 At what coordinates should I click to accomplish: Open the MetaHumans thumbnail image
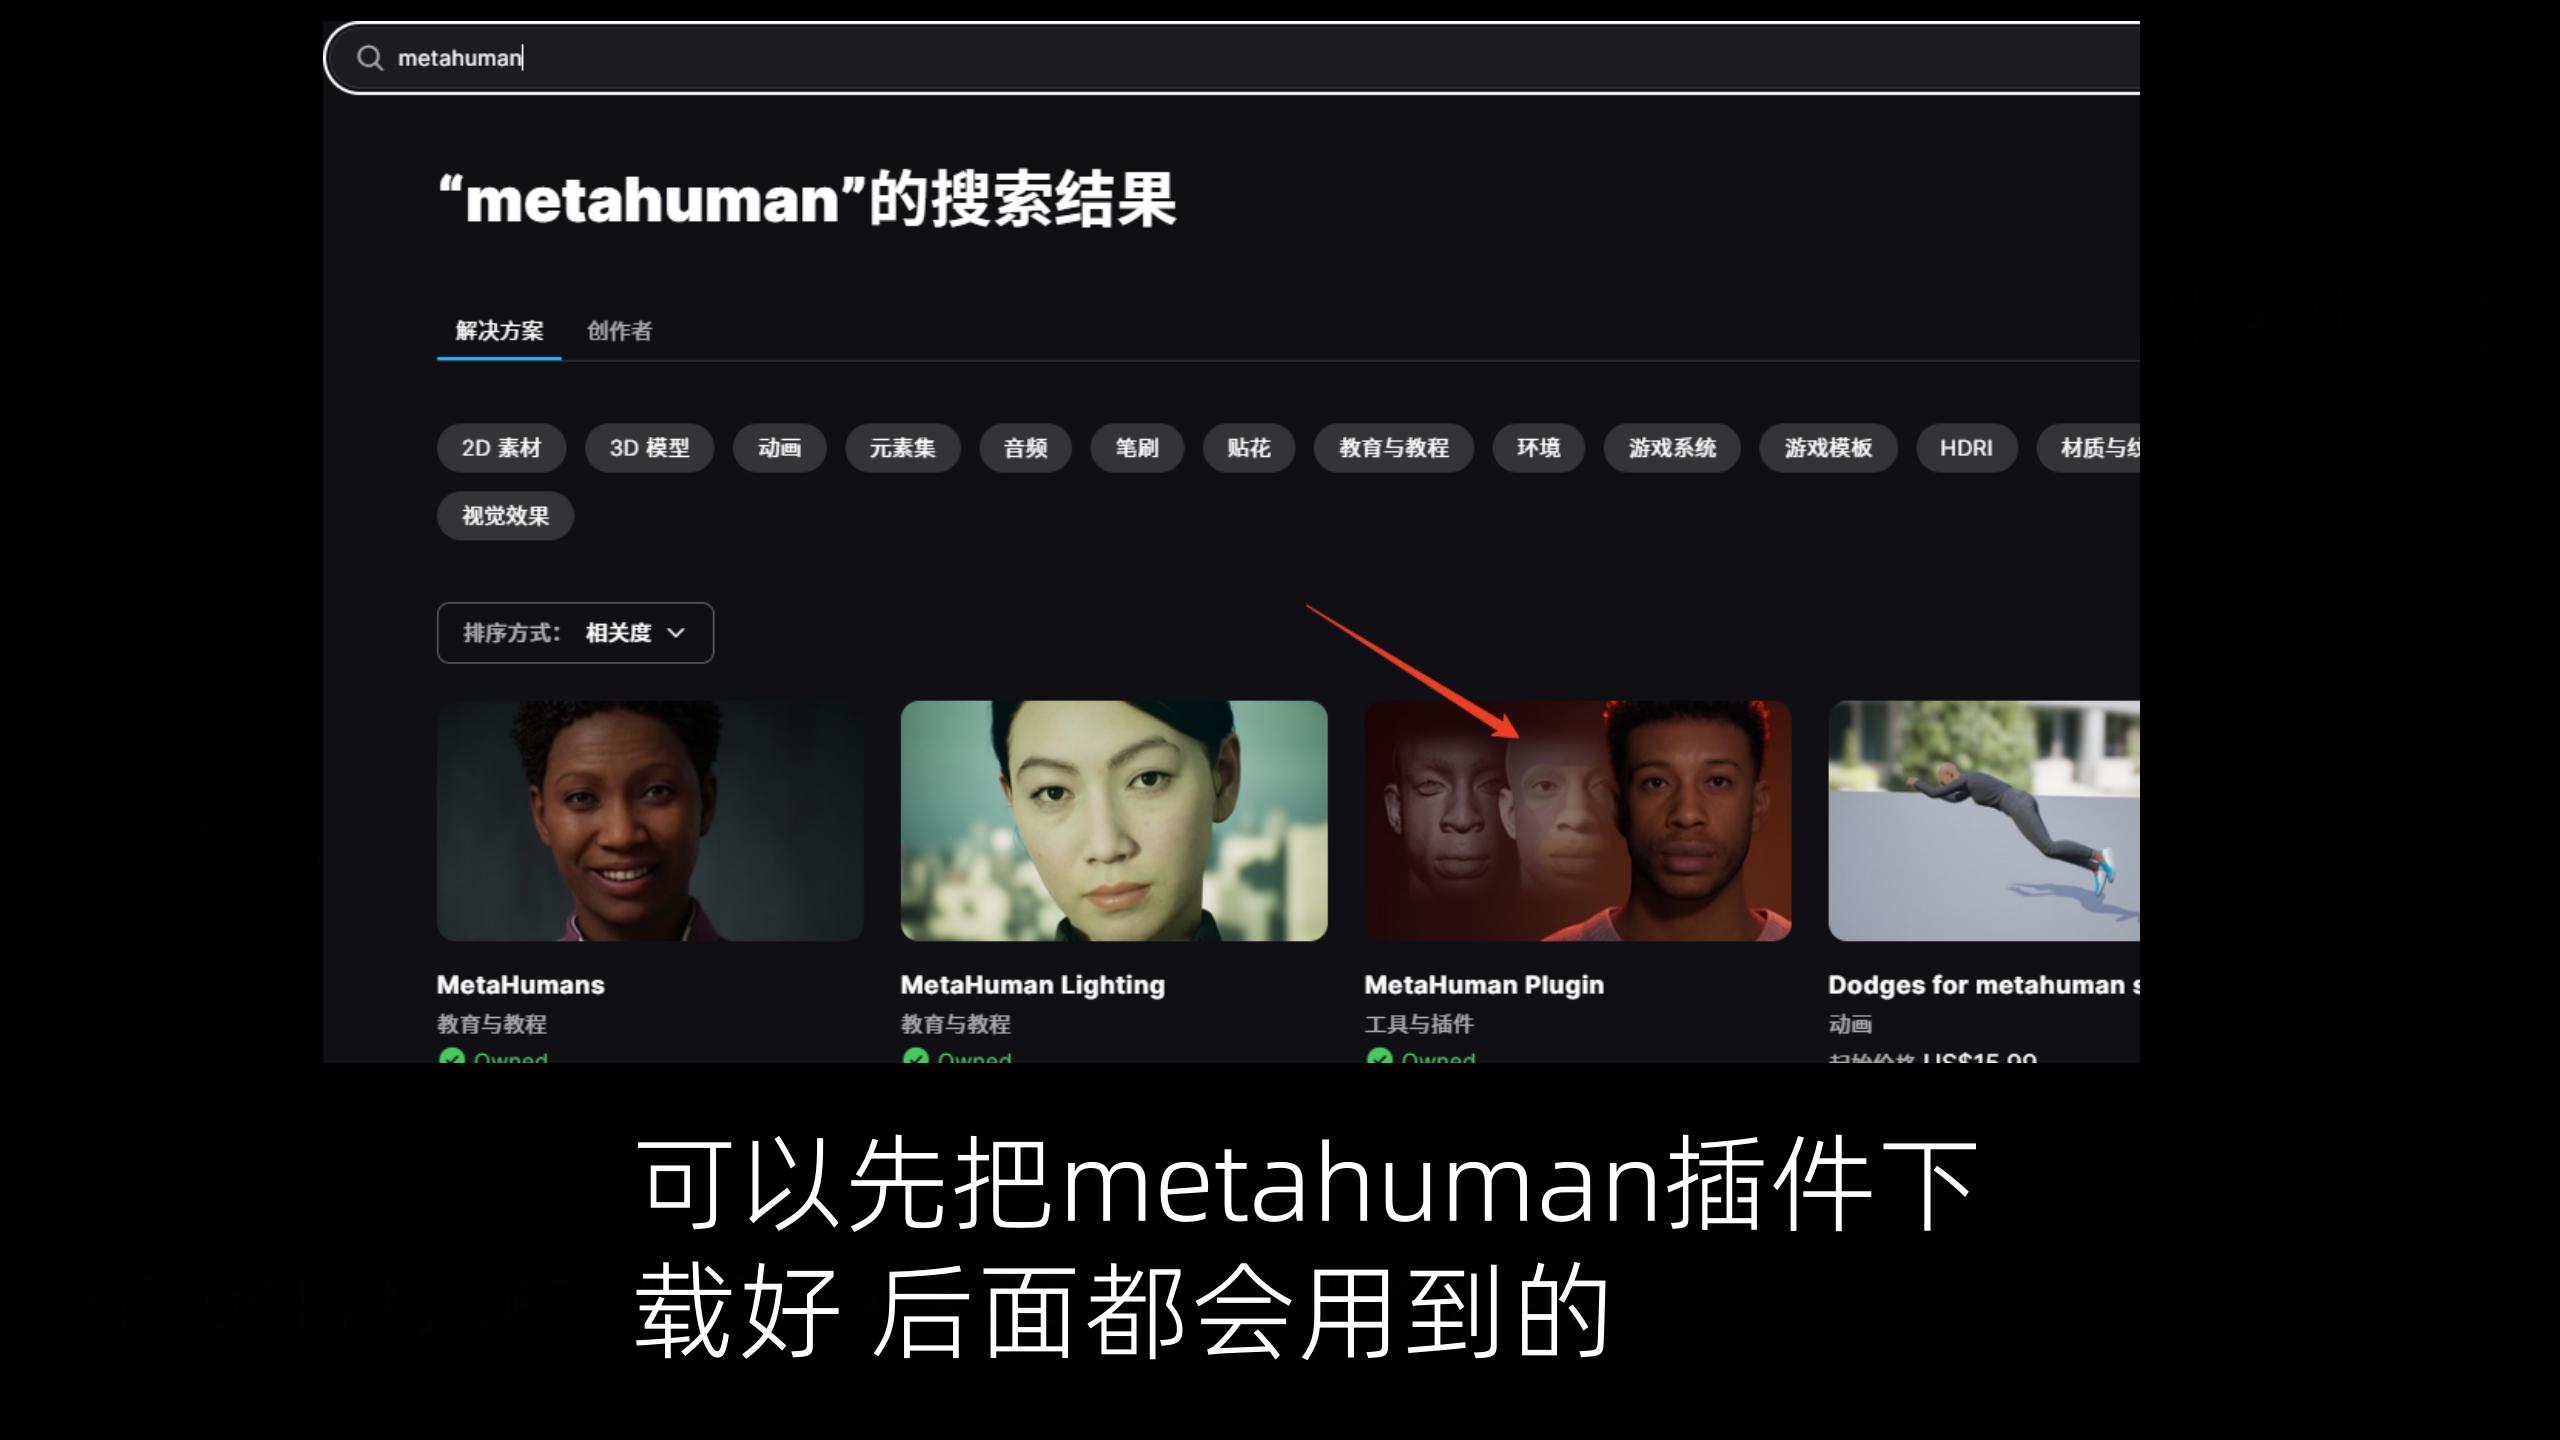click(x=650, y=821)
